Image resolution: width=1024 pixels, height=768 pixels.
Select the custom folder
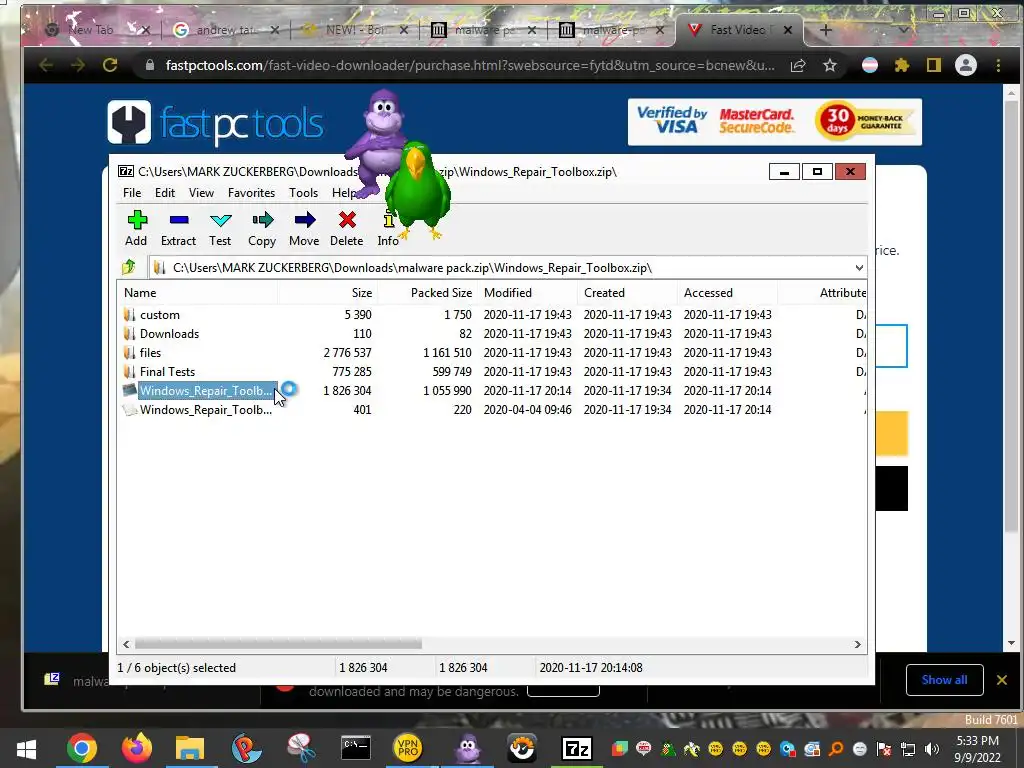point(159,315)
